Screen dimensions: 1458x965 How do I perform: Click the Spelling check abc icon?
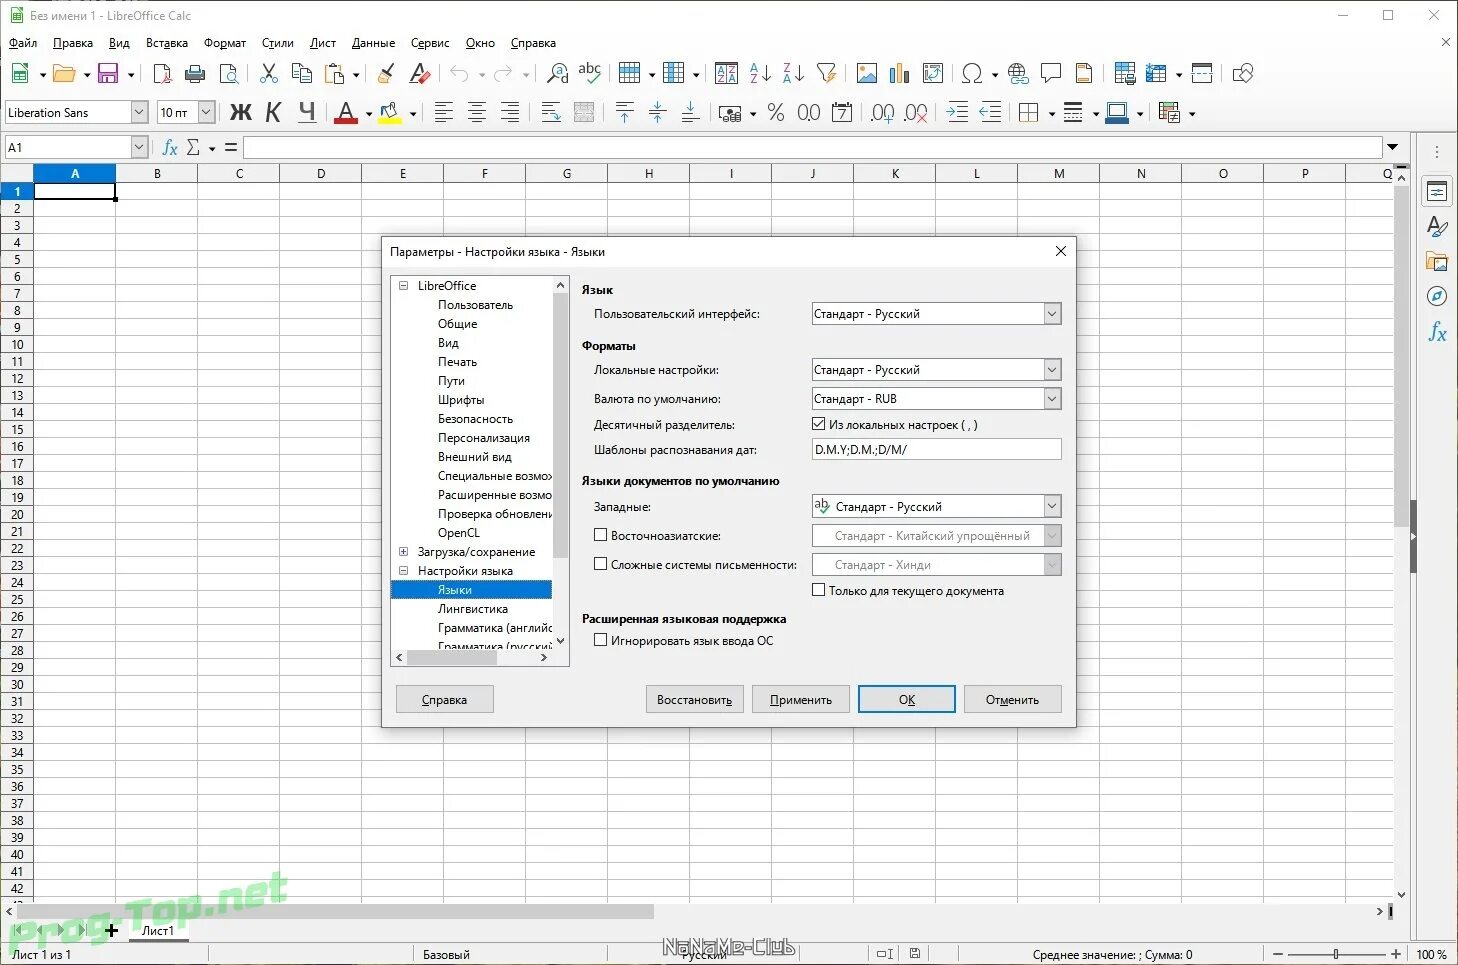590,73
